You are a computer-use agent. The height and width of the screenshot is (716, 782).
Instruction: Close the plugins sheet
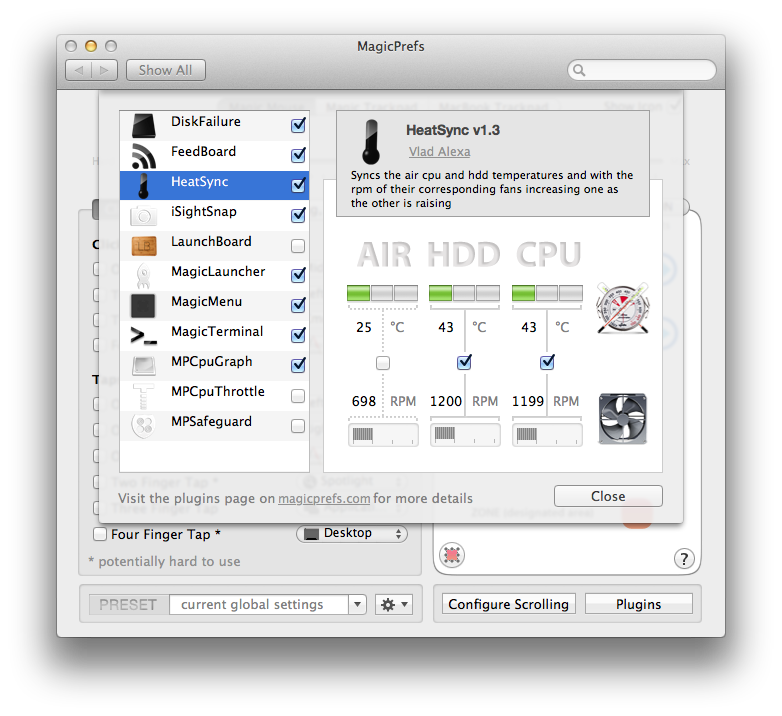tap(608, 496)
